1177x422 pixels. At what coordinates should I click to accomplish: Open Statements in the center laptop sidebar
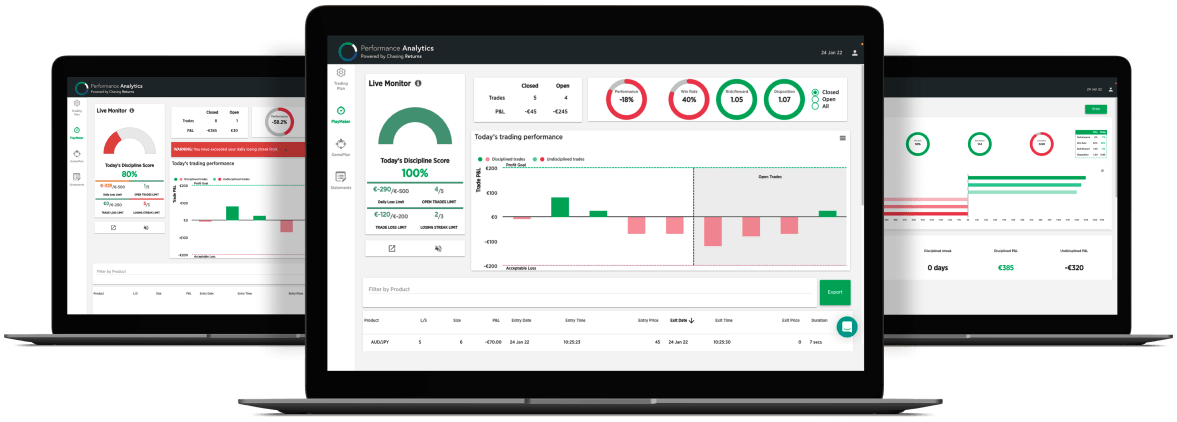coord(341,180)
